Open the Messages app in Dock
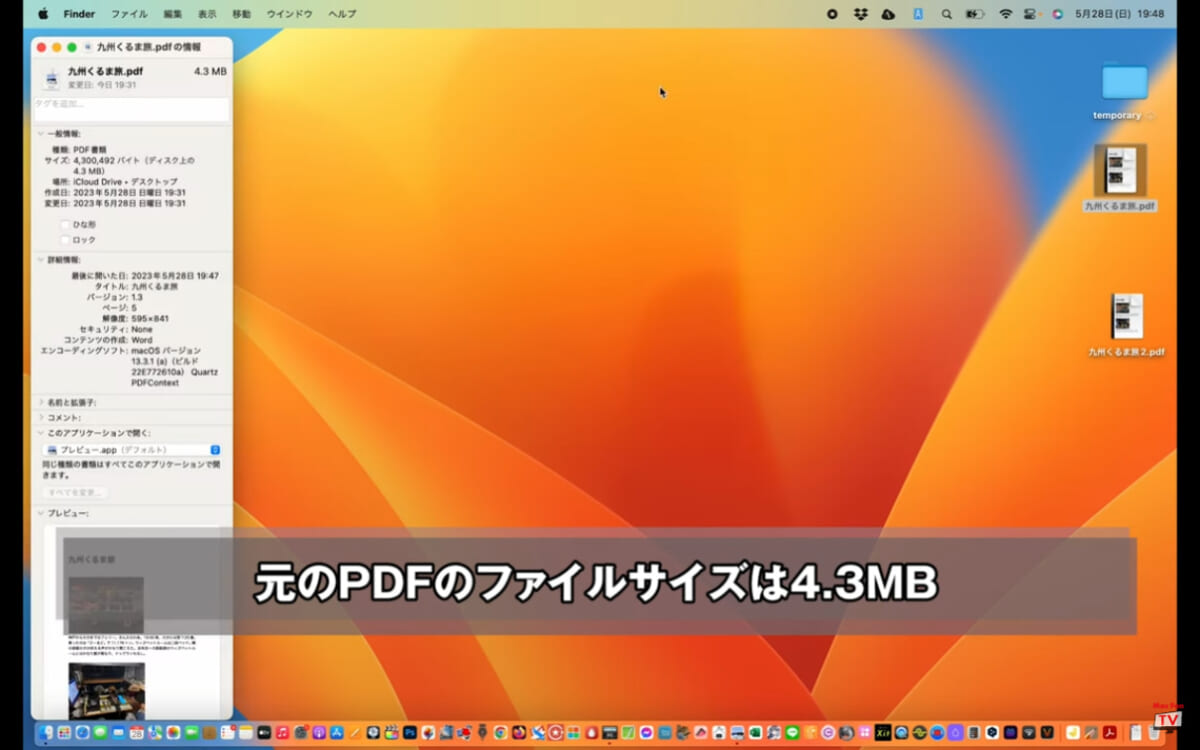Viewport: 1200px width, 750px height. 100,733
